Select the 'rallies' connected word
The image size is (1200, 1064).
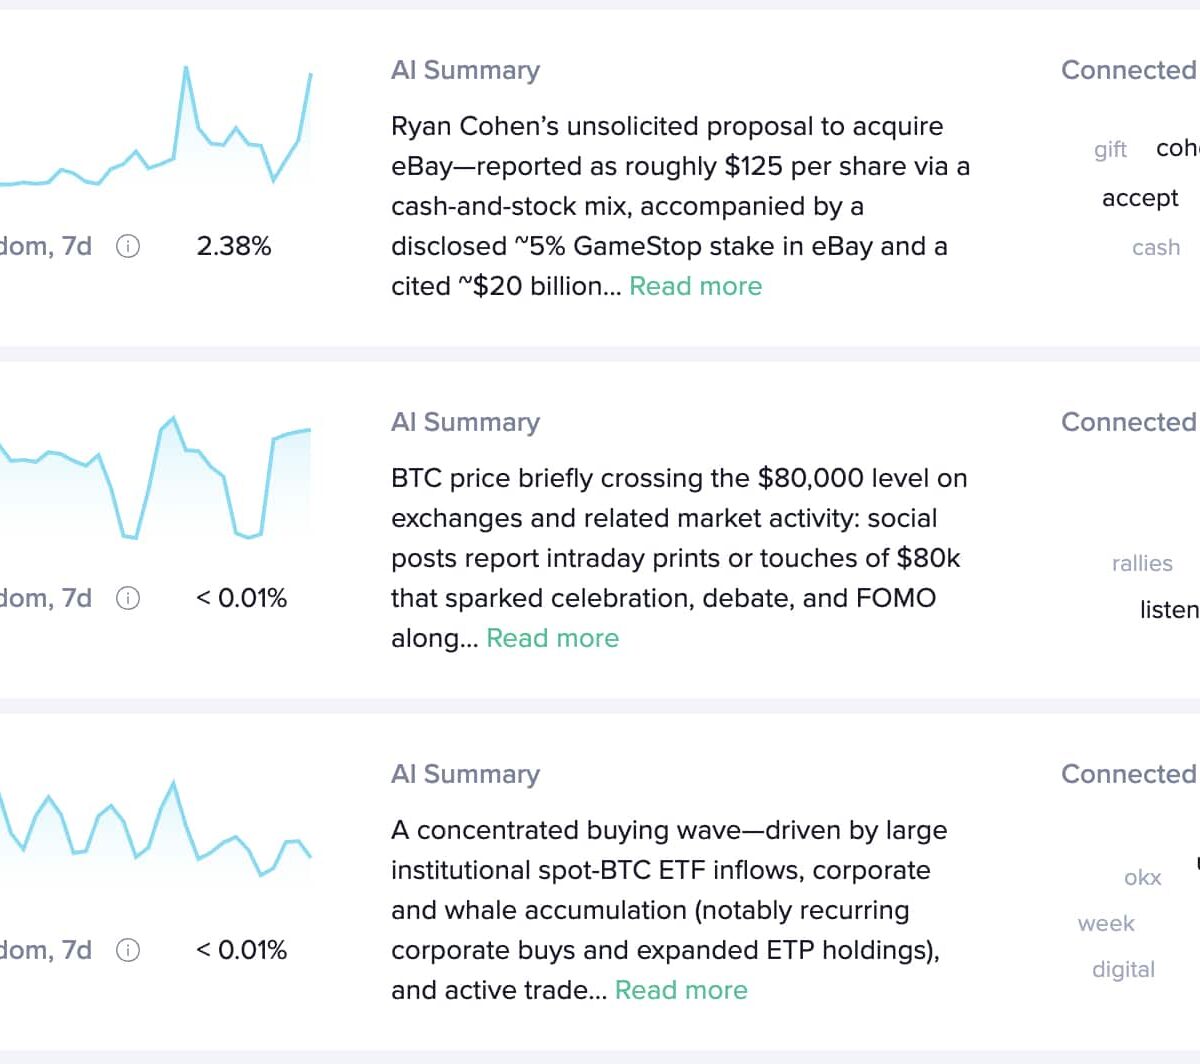(x=1142, y=563)
